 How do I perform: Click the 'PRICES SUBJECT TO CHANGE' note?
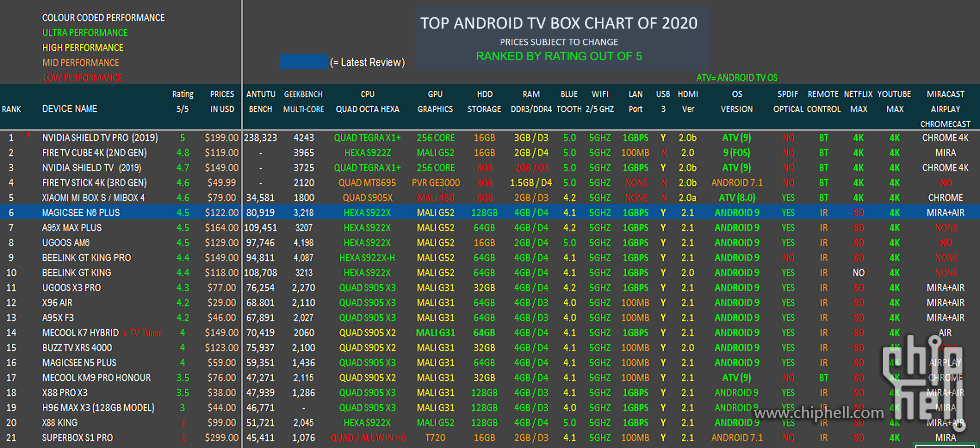click(559, 42)
